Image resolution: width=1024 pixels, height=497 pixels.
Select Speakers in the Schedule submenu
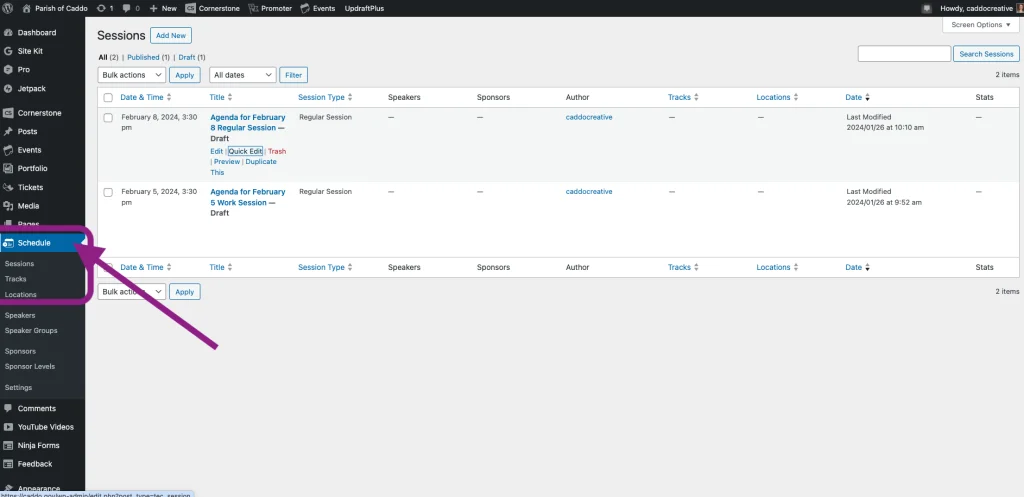point(20,315)
